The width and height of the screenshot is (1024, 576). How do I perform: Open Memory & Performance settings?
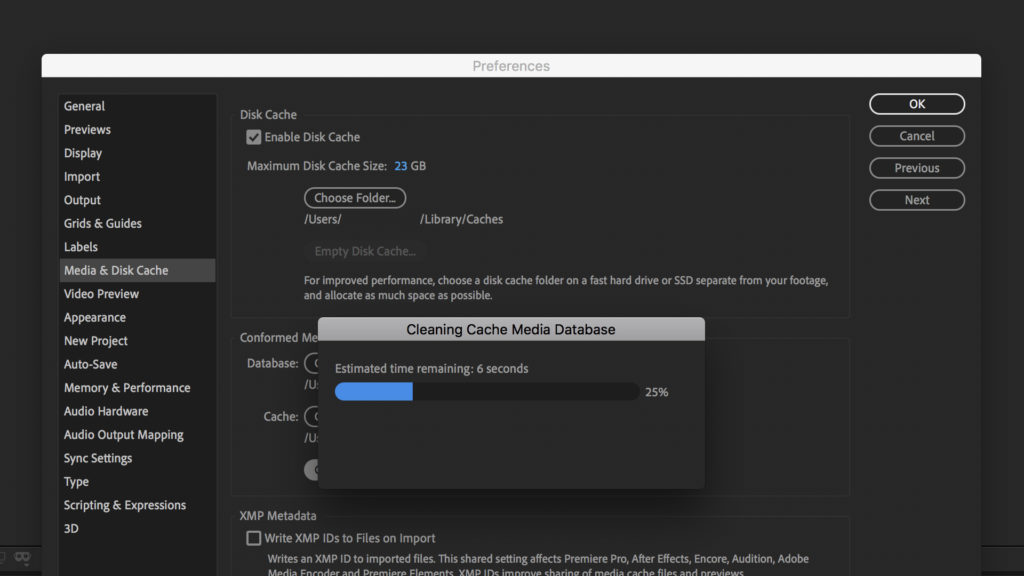tap(127, 388)
